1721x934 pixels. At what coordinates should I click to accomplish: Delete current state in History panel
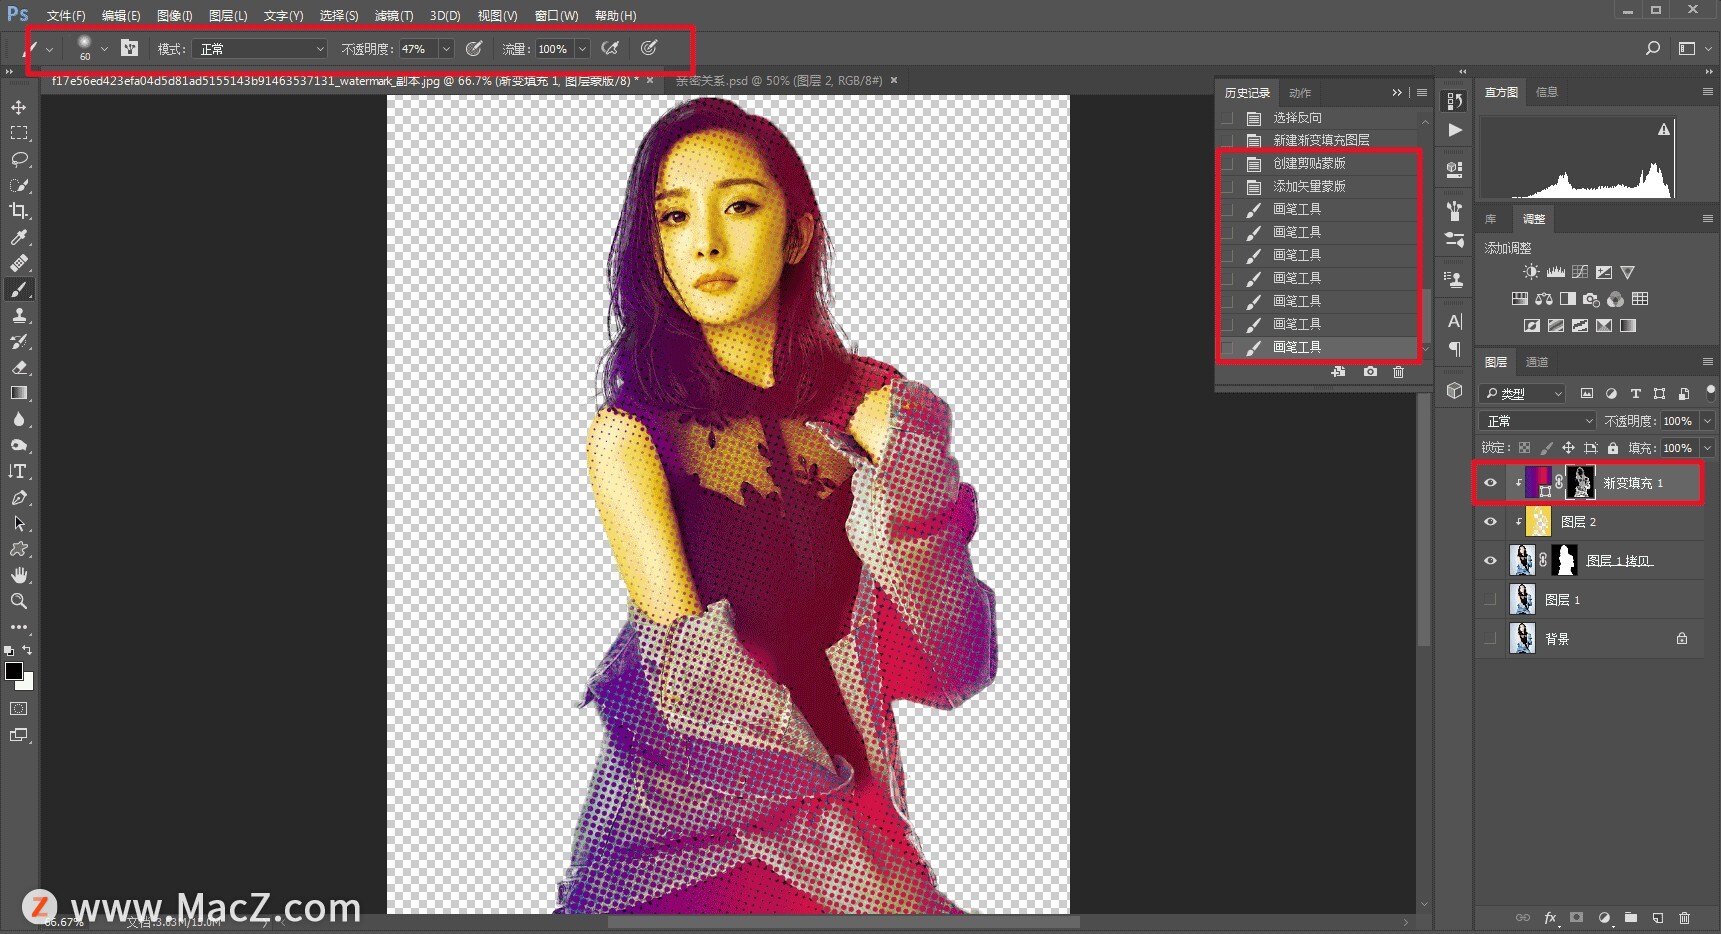[1398, 372]
